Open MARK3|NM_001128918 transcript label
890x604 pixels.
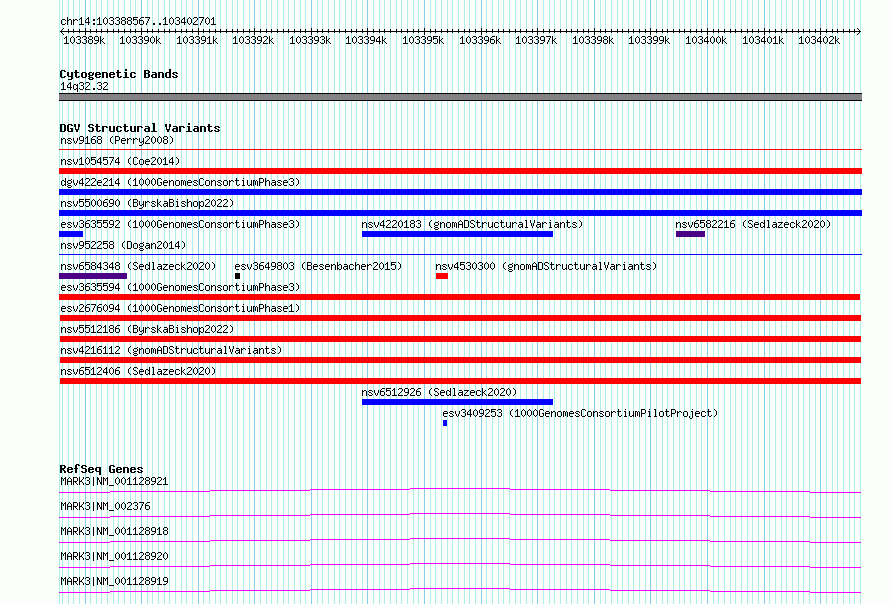(114, 531)
